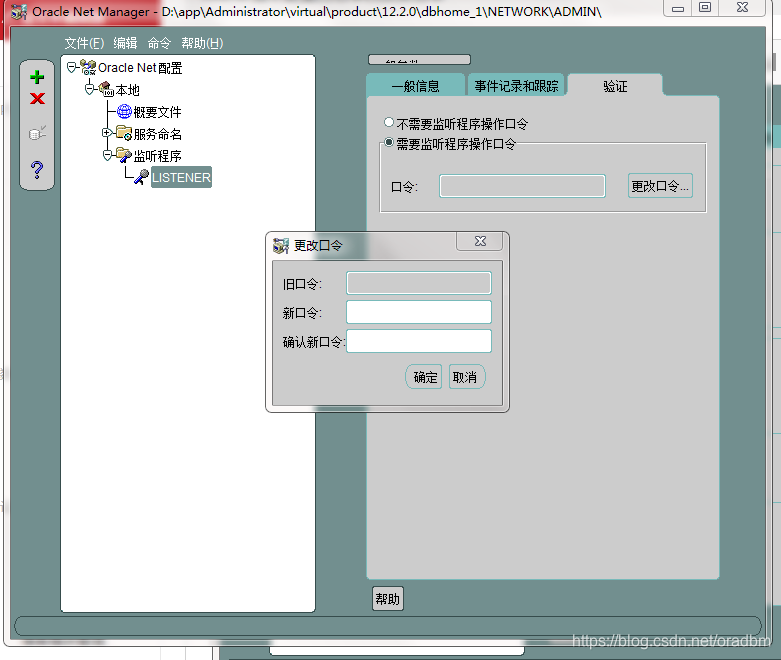Click the Oracle Net Manager title bar icon
Image resolution: width=781 pixels, height=660 pixels.
click(x=19, y=11)
